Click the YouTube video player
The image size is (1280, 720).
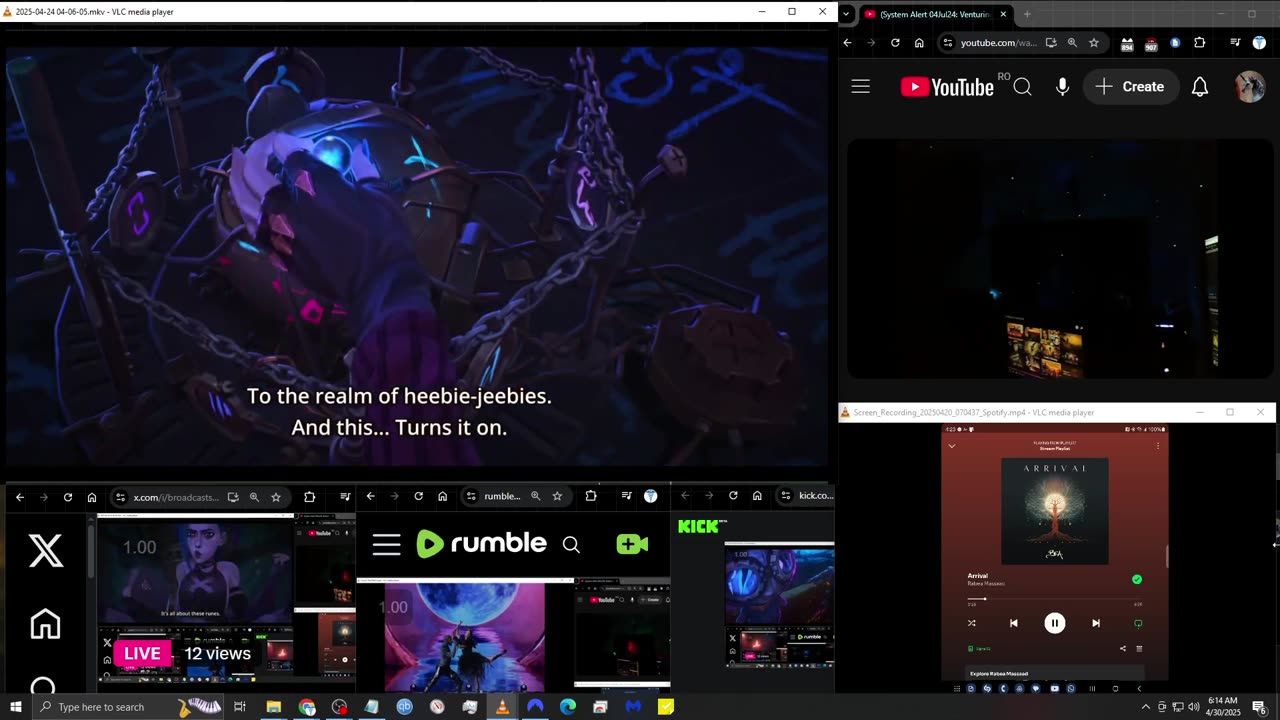click(x=1060, y=259)
